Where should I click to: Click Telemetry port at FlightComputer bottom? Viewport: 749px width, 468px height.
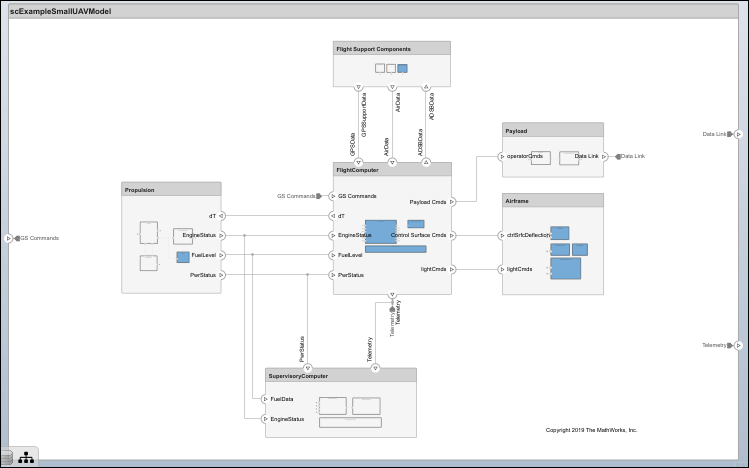point(392,295)
